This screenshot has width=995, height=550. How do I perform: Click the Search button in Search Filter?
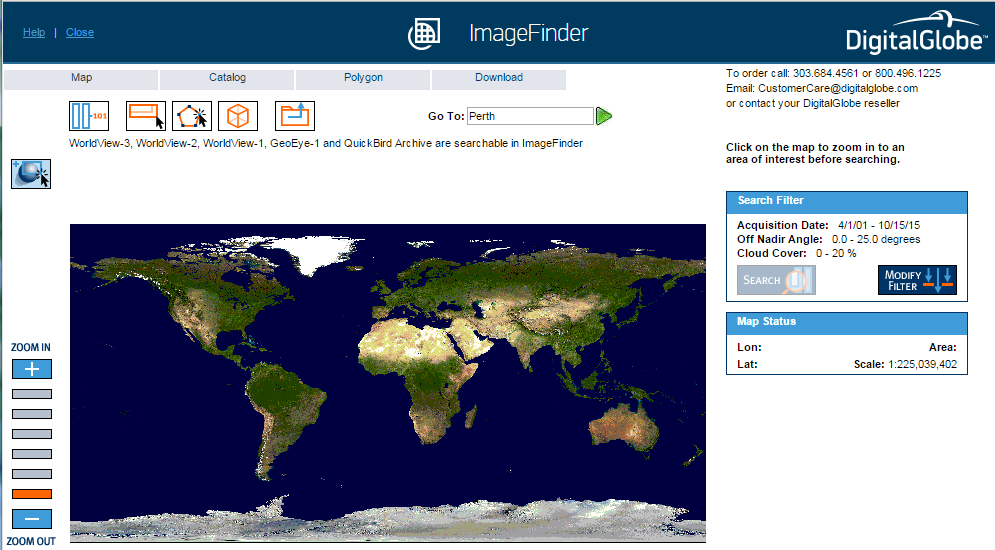776,280
